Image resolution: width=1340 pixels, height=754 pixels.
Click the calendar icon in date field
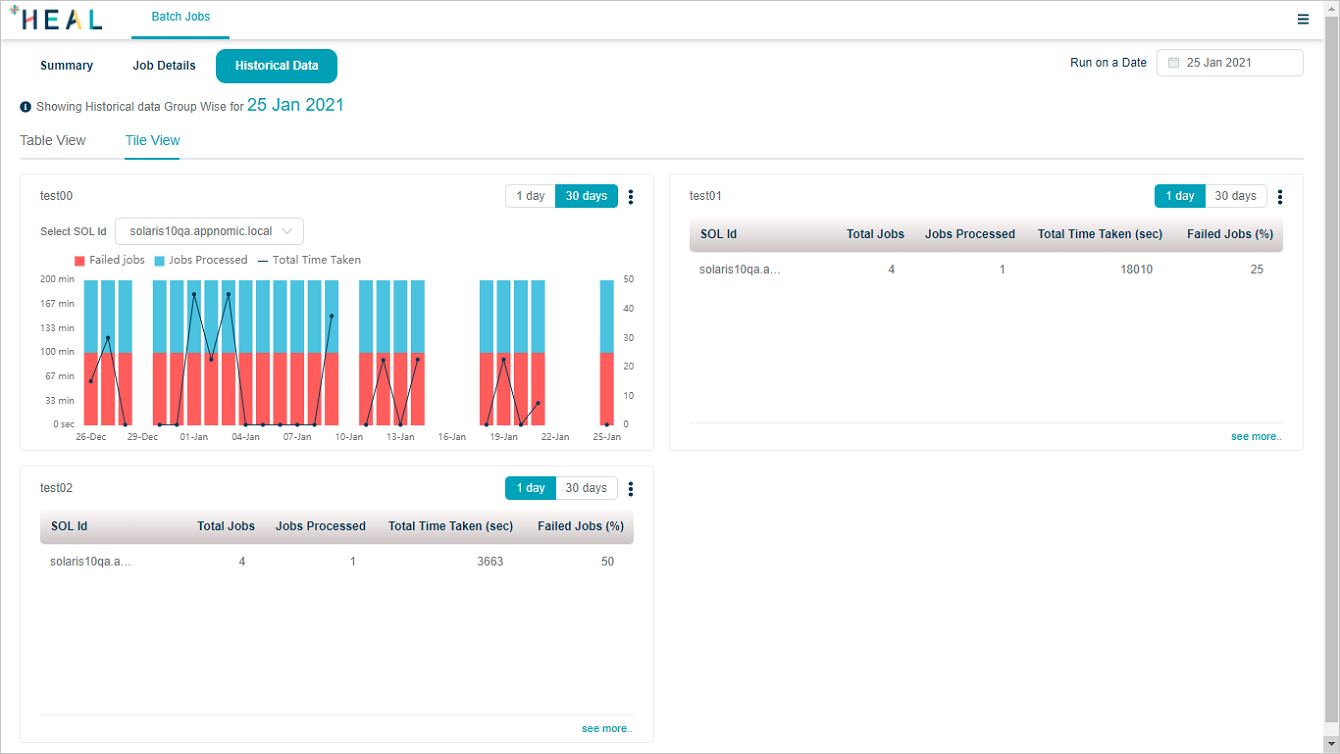[x=1174, y=63]
